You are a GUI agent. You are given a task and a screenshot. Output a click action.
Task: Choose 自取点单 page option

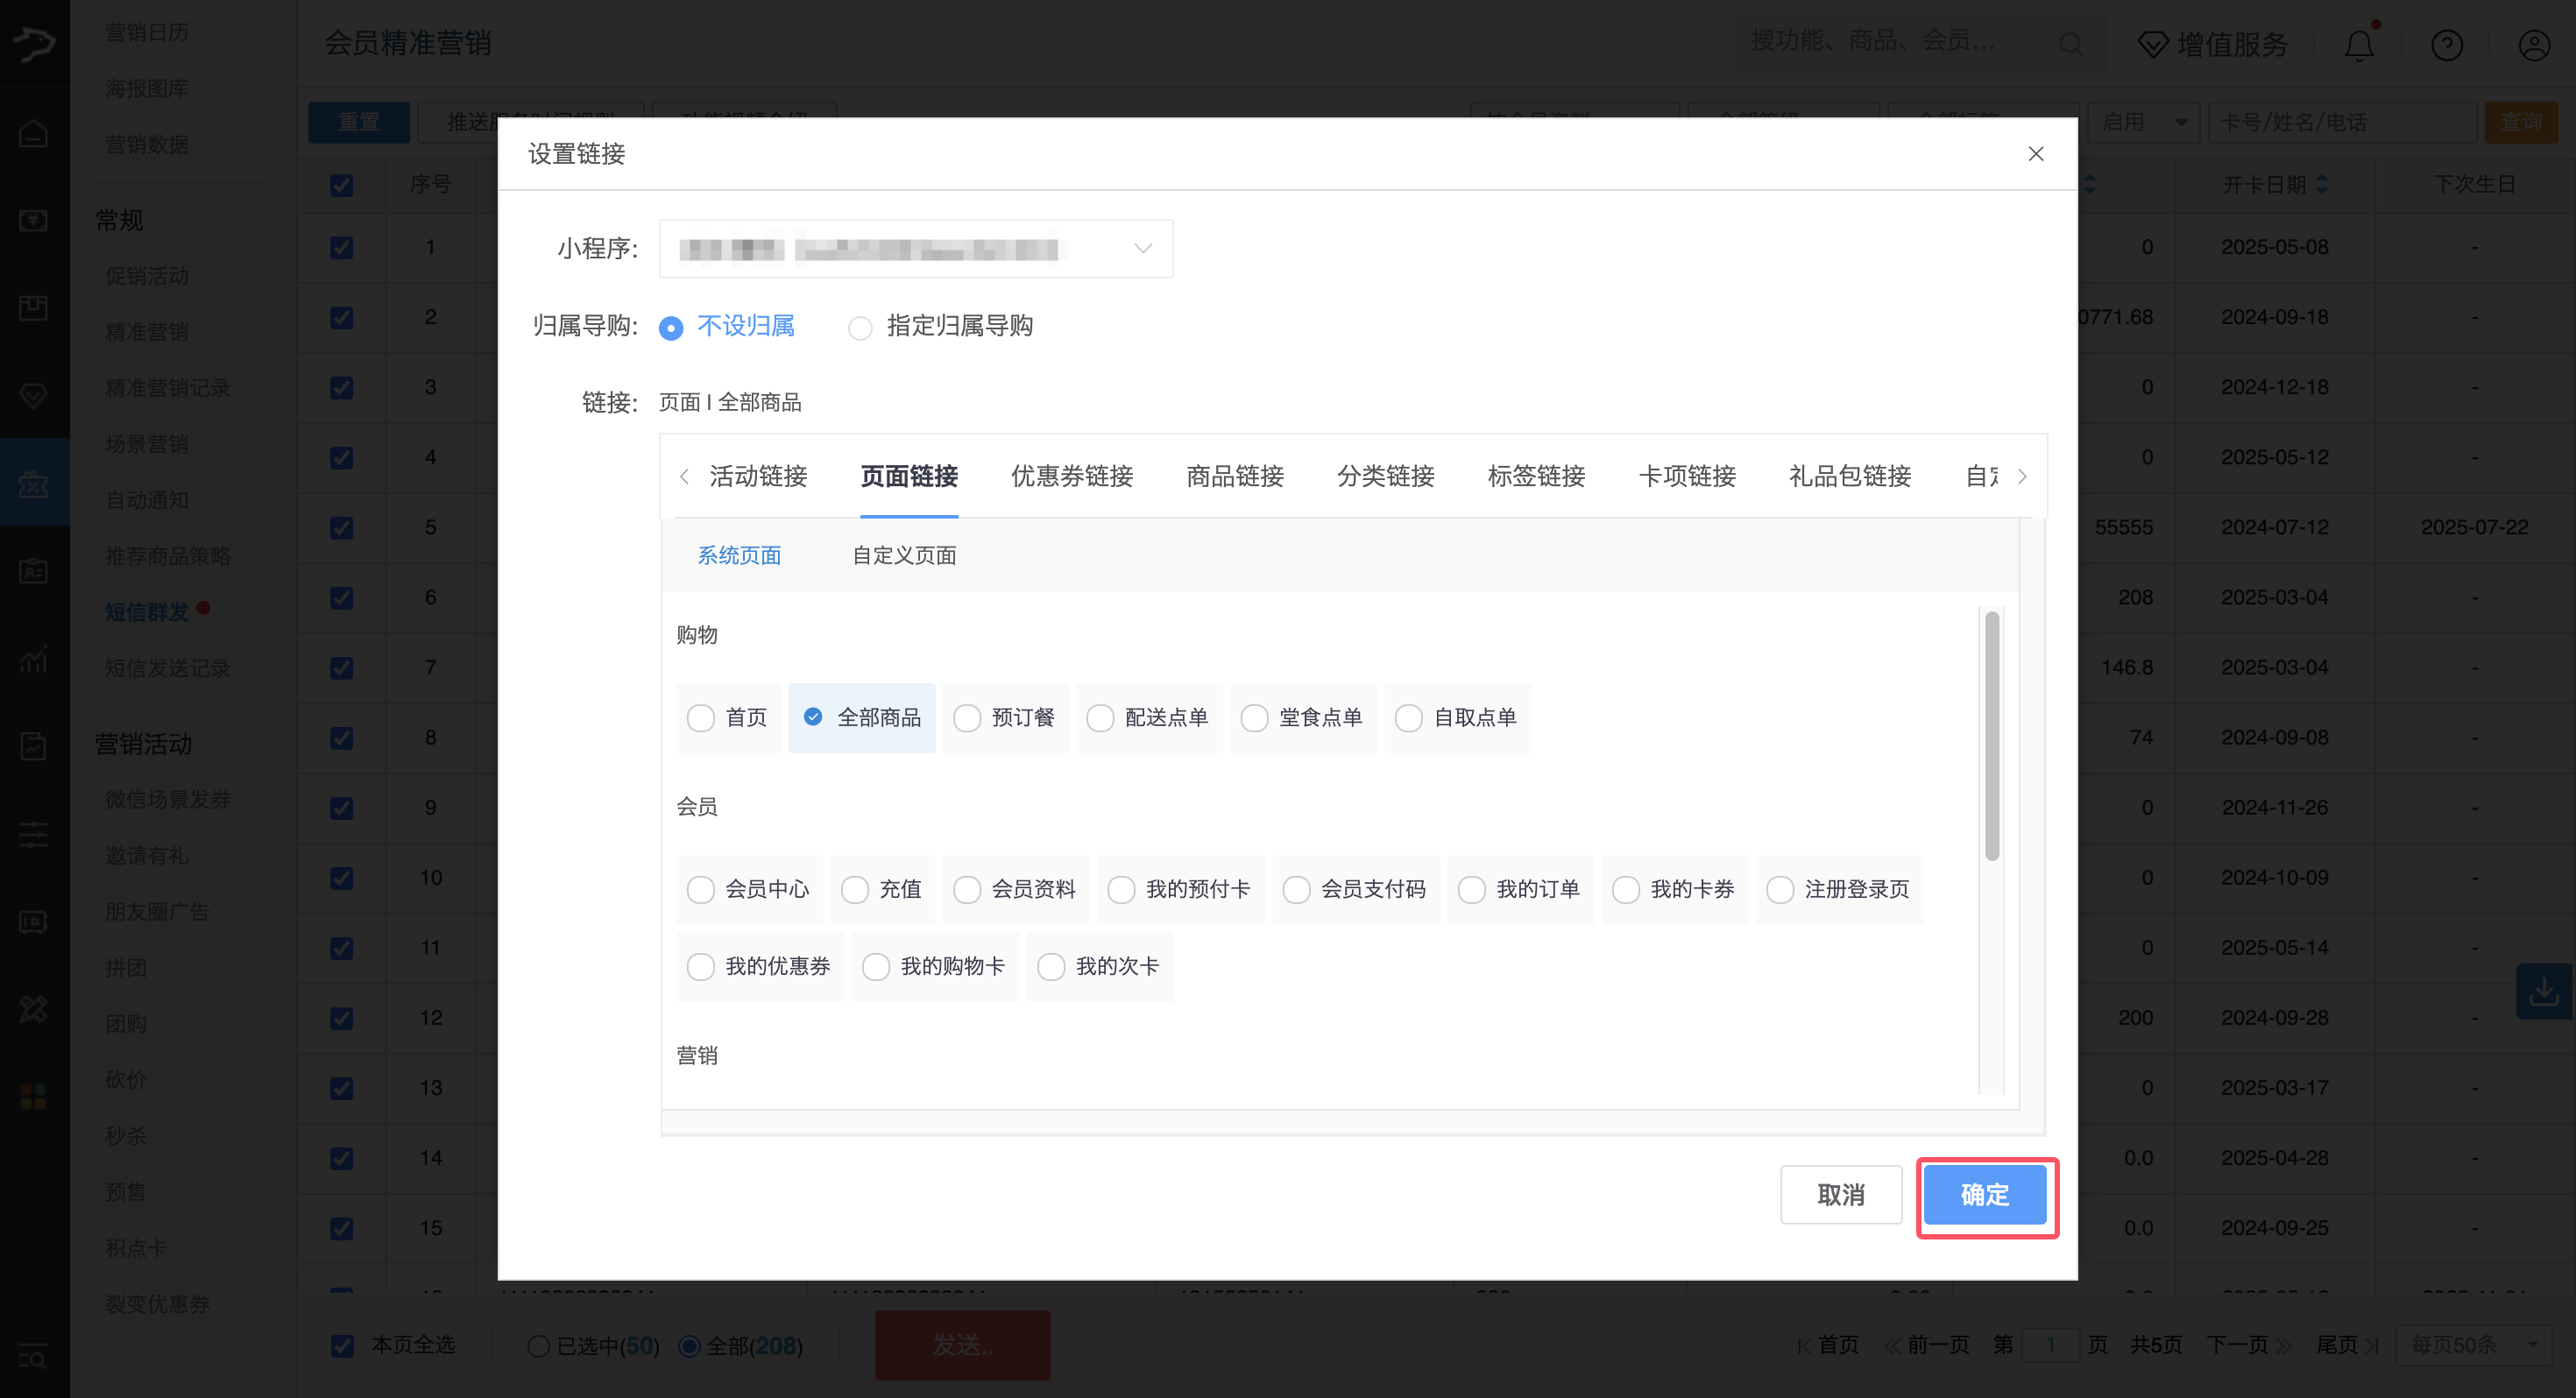[1457, 718]
